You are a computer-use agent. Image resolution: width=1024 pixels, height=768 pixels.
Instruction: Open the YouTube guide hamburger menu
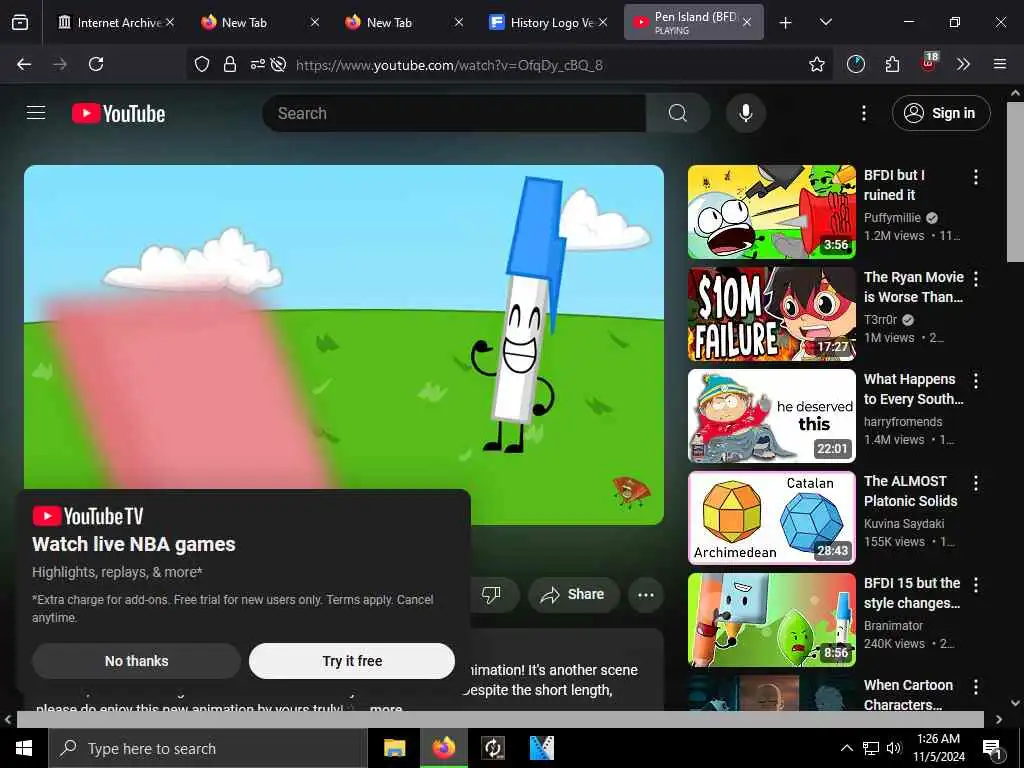tap(36, 113)
